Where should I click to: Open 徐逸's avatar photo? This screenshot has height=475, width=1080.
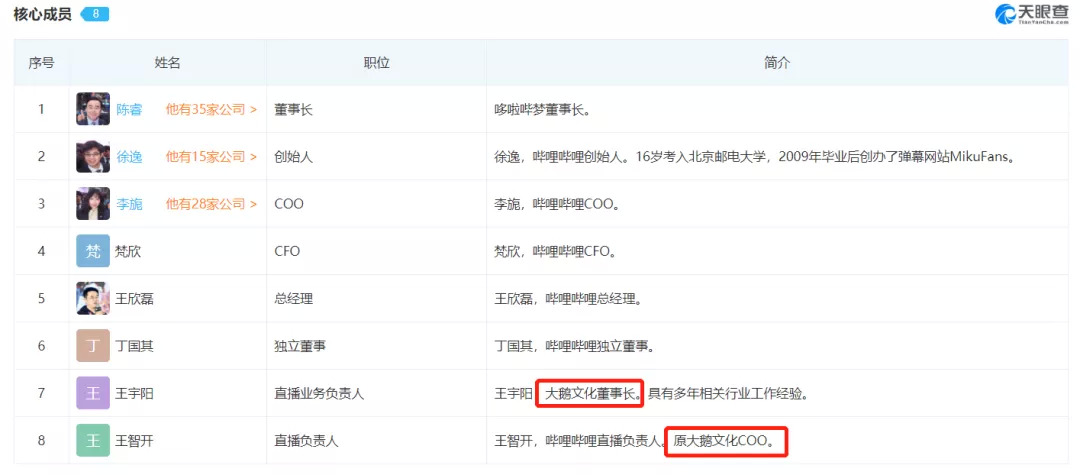coord(92,156)
